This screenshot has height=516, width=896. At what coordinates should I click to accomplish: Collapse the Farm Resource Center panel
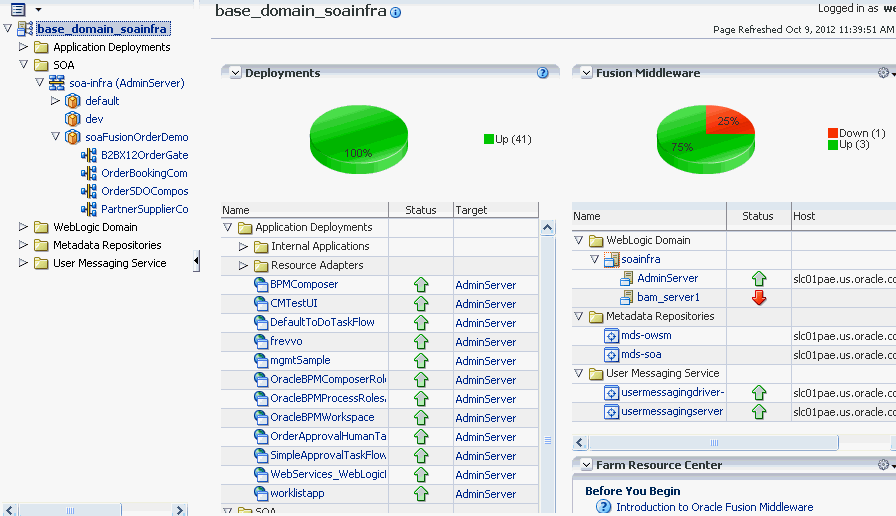[586, 465]
